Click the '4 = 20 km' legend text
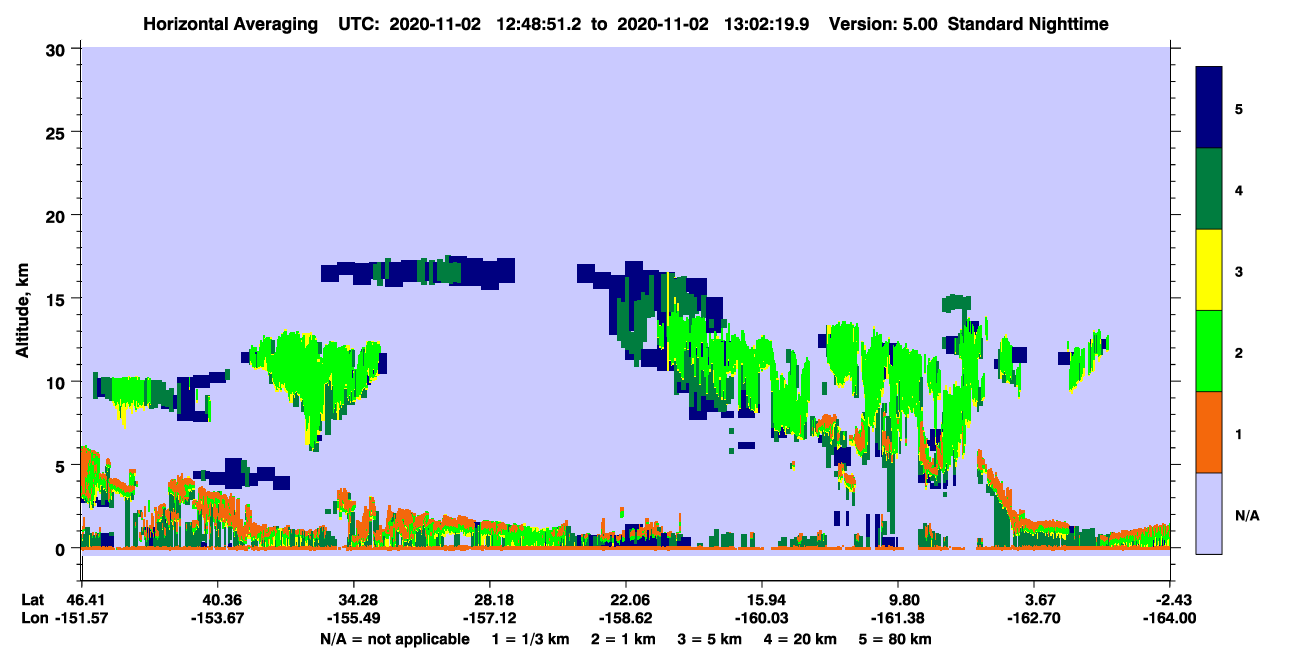 click(801, 639)
